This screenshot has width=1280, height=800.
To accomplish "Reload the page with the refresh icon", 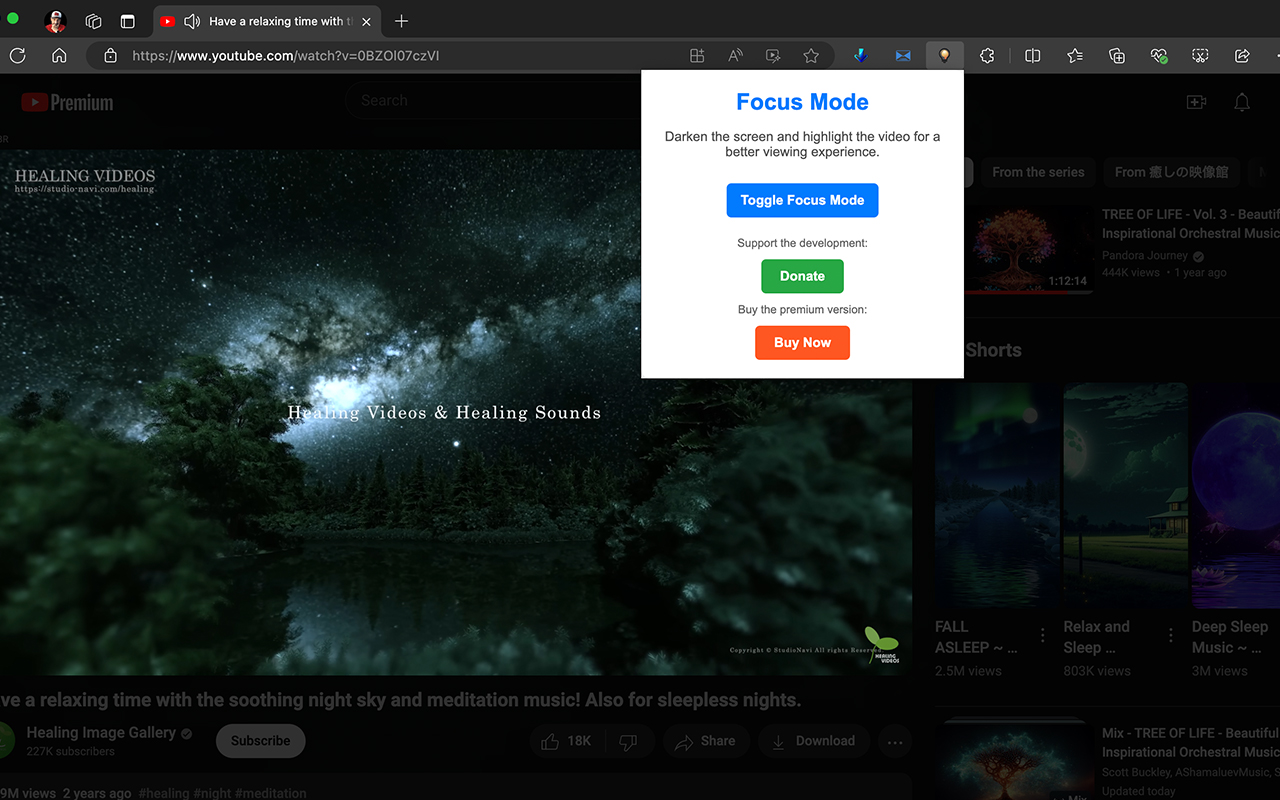I will (17, 56).
